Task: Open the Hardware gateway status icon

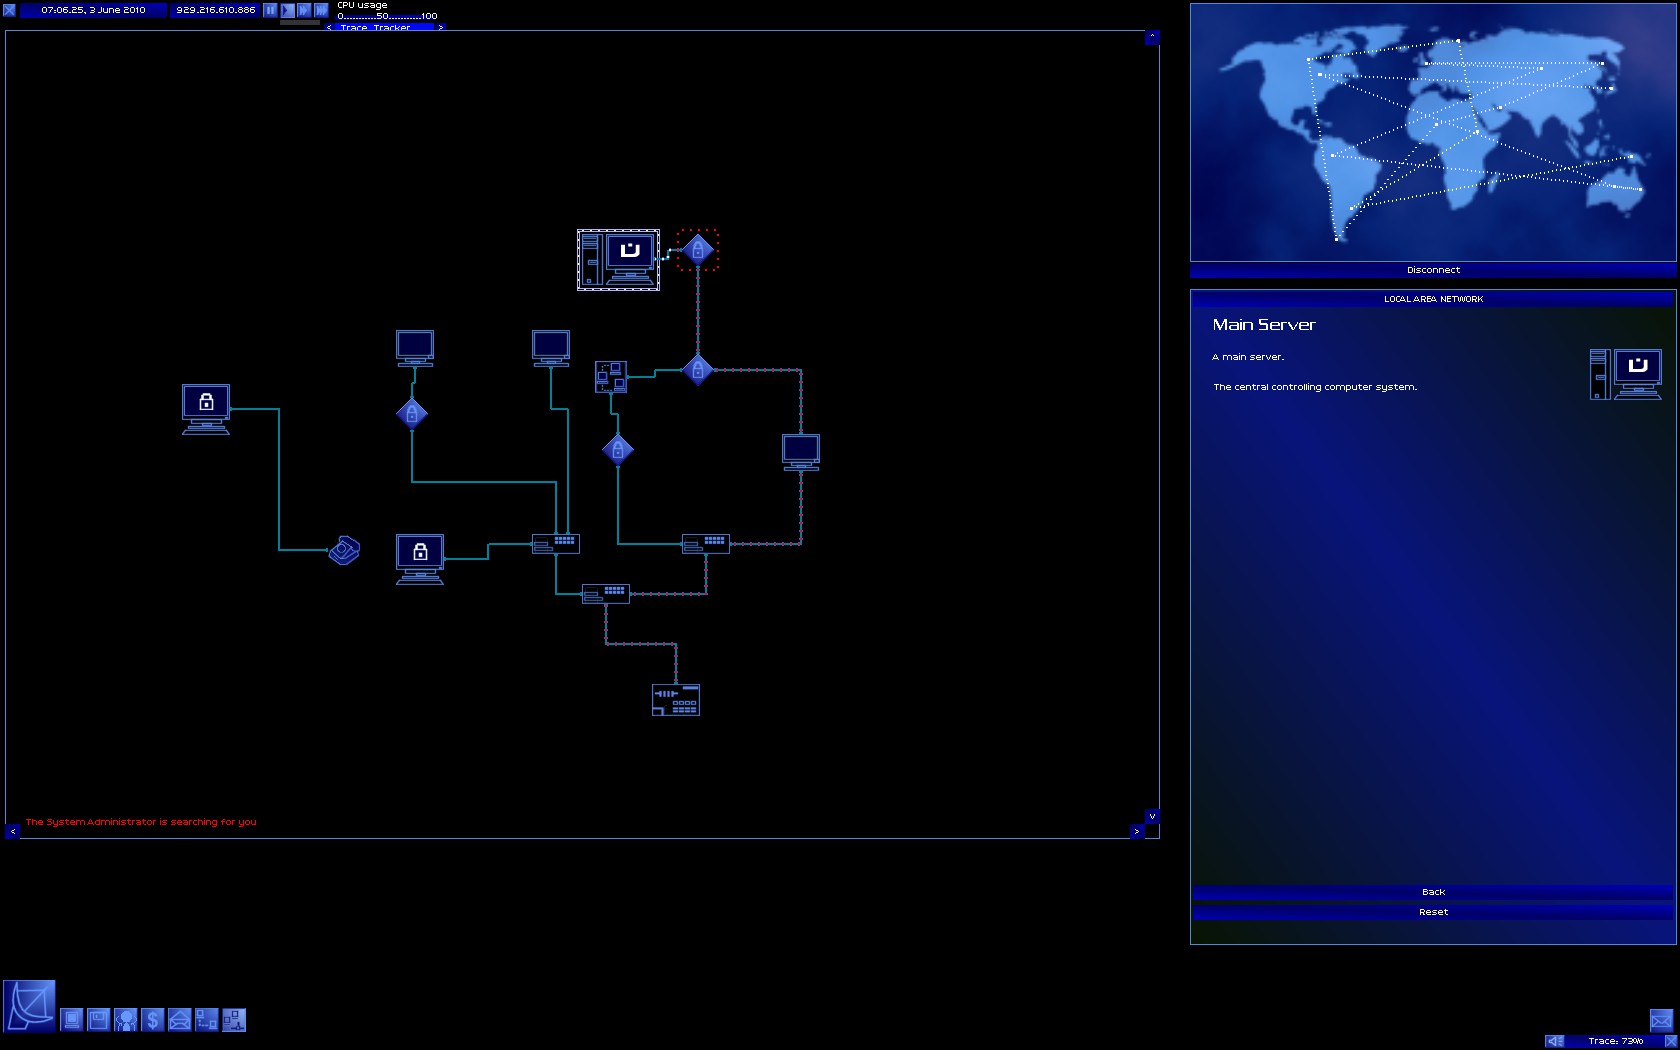Action: [x=72, y=1020]
